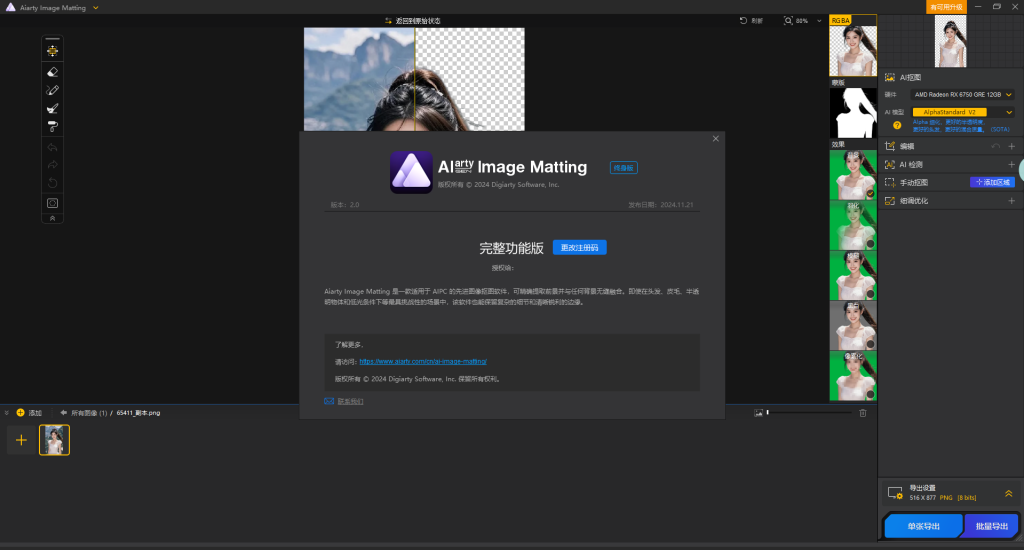
Task: Select the 蒙版 mask preview thumbnail
Action: (x=853, y=112)
